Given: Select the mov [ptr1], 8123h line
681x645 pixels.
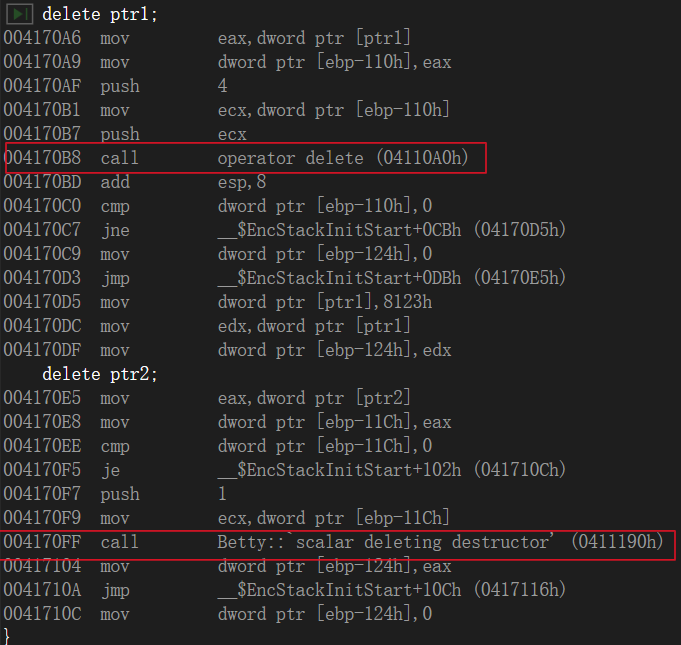Looking at the screenshot, I should tap(218, 302).
